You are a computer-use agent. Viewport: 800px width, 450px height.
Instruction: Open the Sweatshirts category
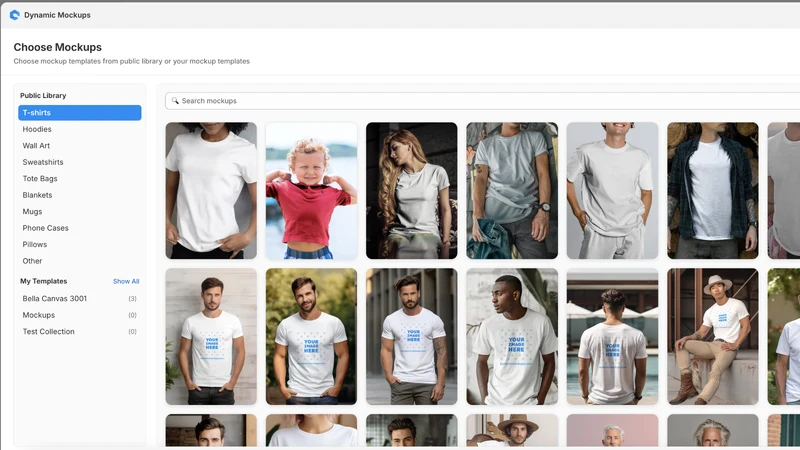tap(80, 162)
